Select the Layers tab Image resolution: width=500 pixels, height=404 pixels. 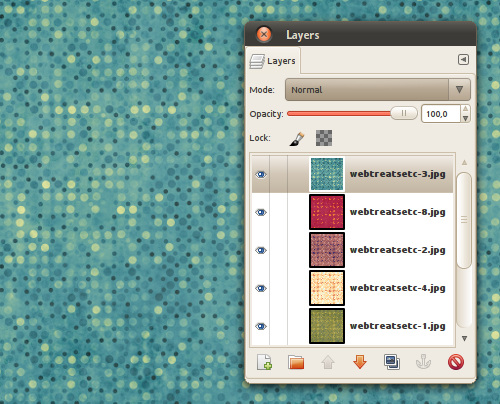click(273, 61)
